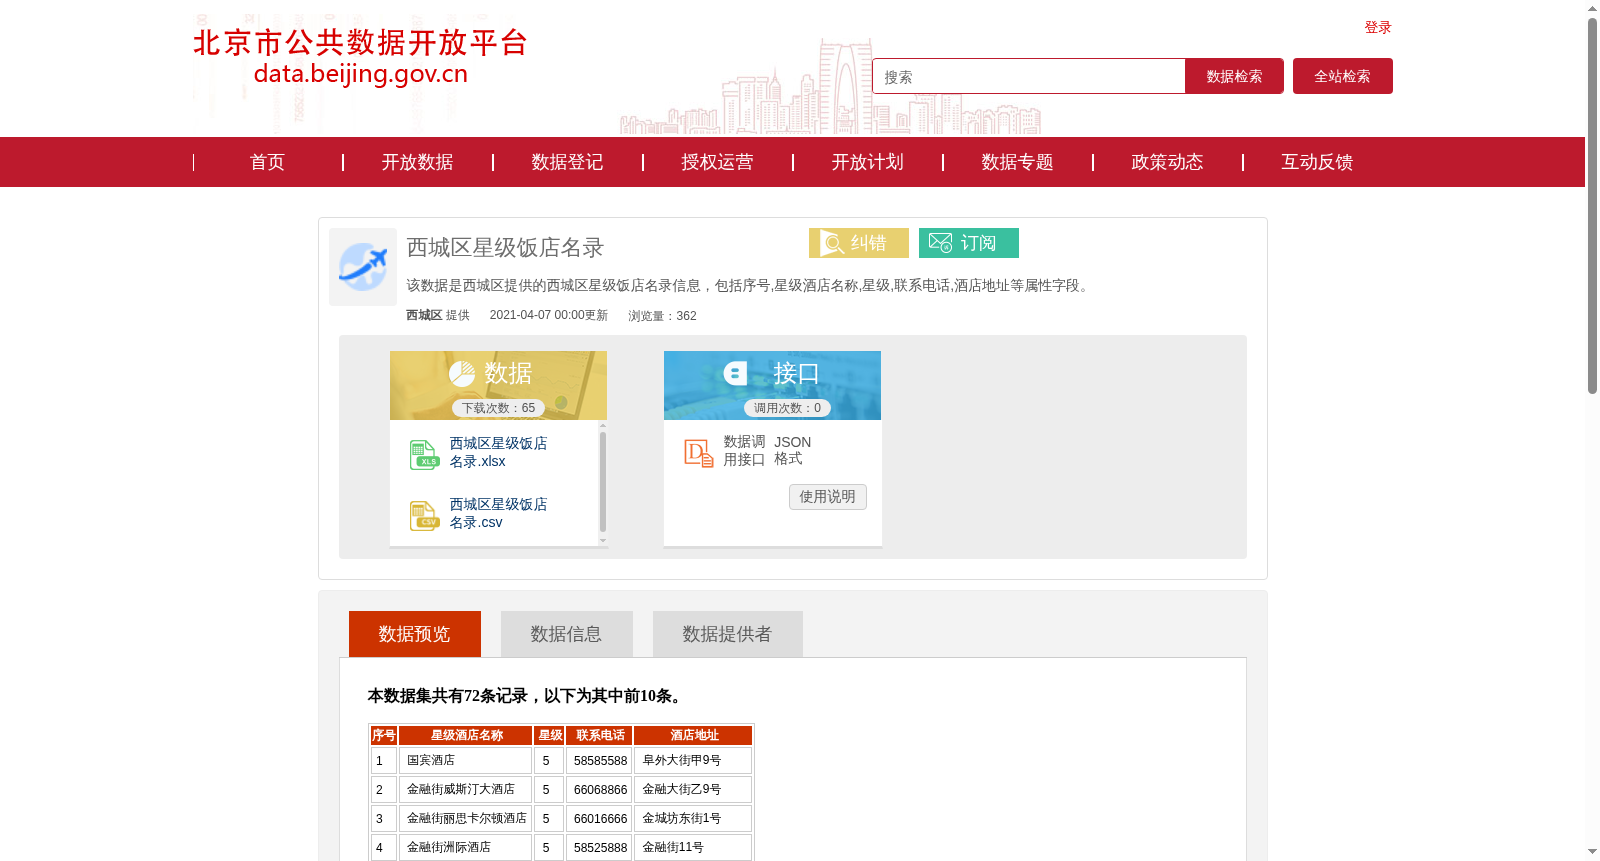
Task: Open the 首页 menu item
Action: [268, 162]
